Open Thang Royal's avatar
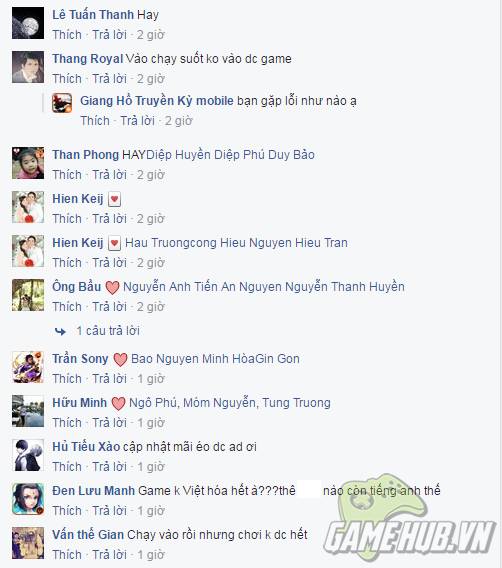The height and width of the screenshot is (568, 502). pos(28,67)
